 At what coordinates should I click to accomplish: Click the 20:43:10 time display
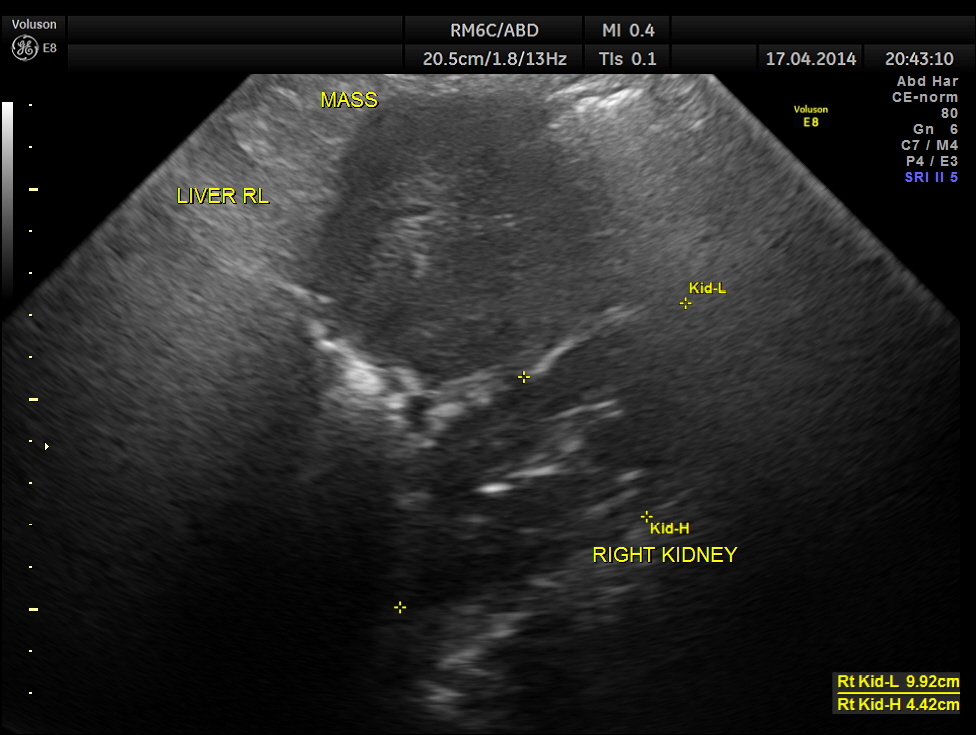pyautogui.click(x=919, y=59)
